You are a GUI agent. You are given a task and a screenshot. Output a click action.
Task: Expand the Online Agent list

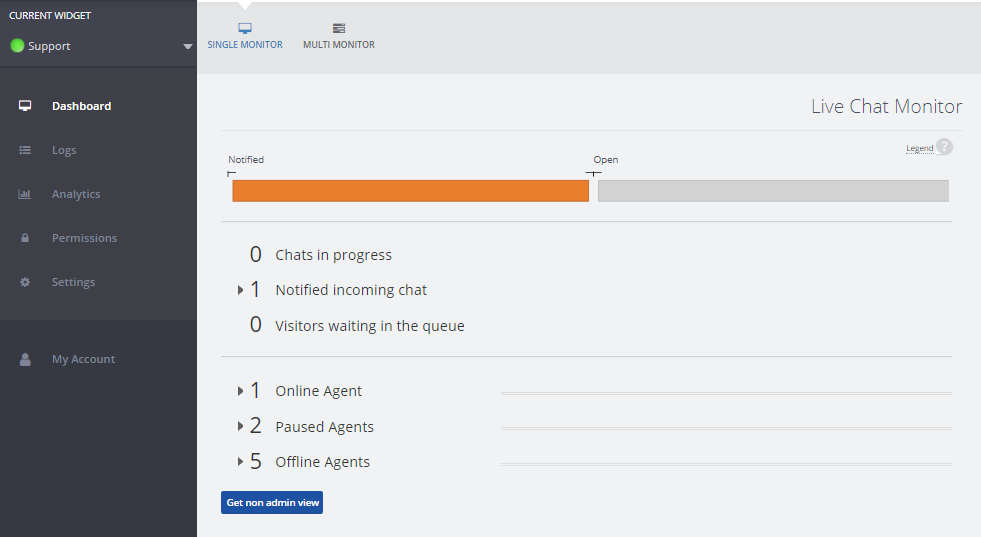(240, 391)
